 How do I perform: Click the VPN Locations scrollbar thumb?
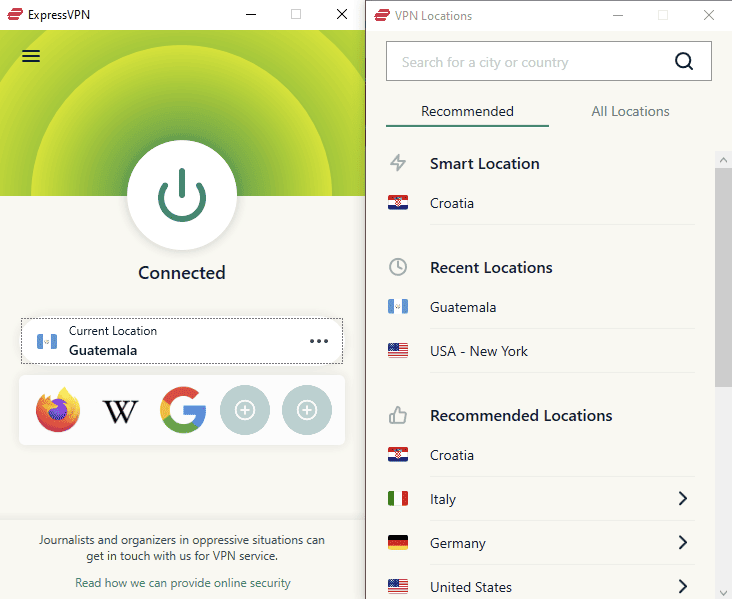pos(723,277)
